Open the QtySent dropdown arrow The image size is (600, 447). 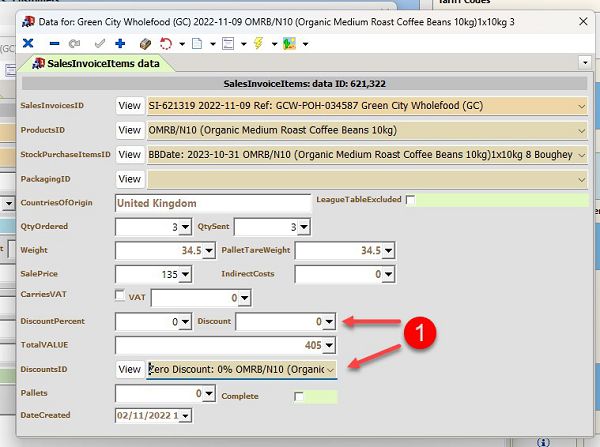[304, 227]
